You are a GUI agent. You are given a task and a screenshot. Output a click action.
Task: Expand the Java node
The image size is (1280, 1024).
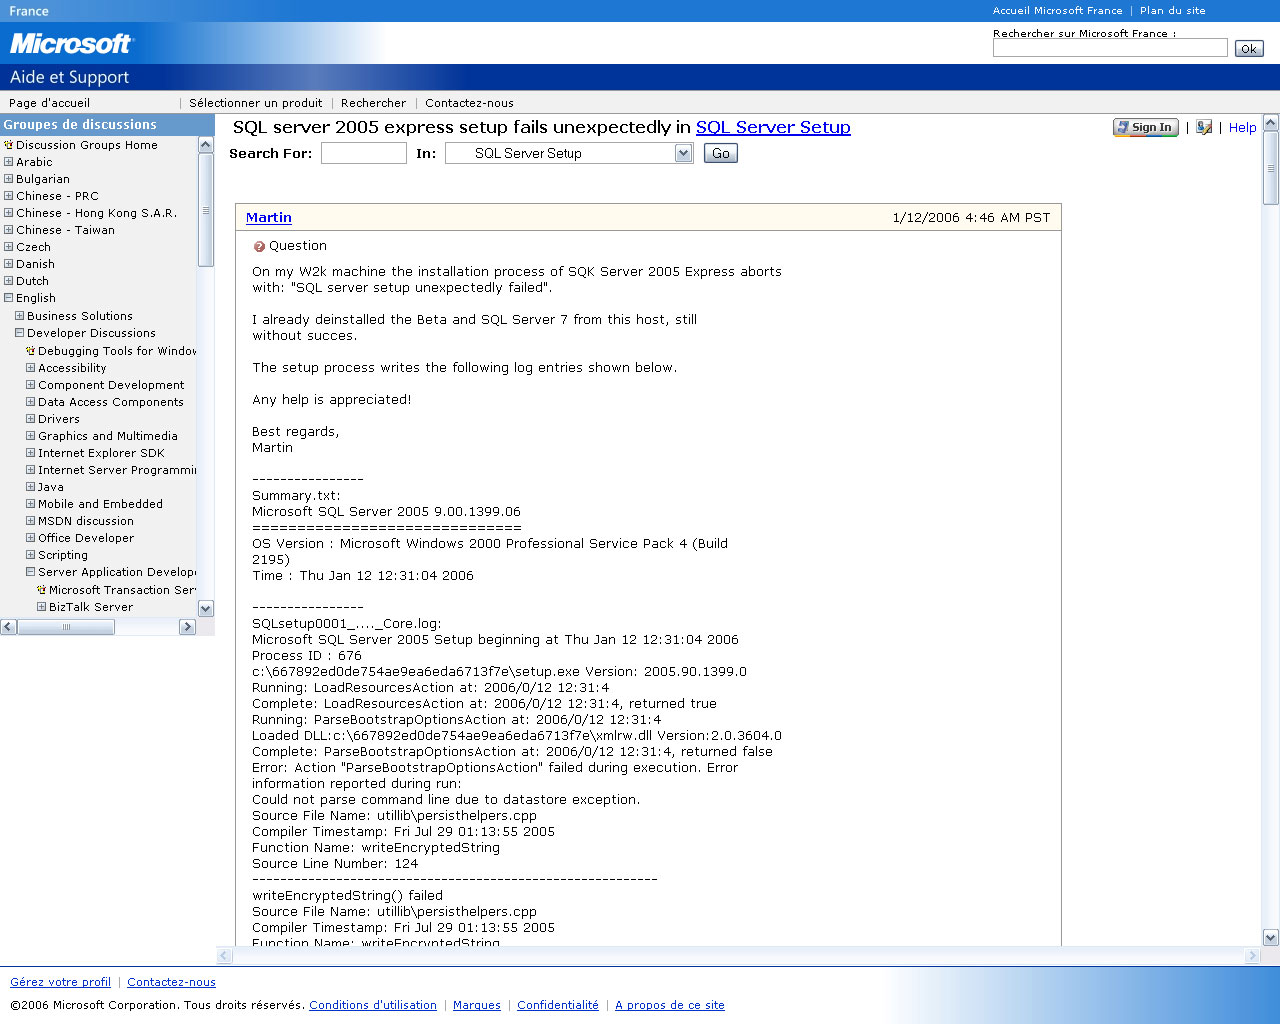30,487
